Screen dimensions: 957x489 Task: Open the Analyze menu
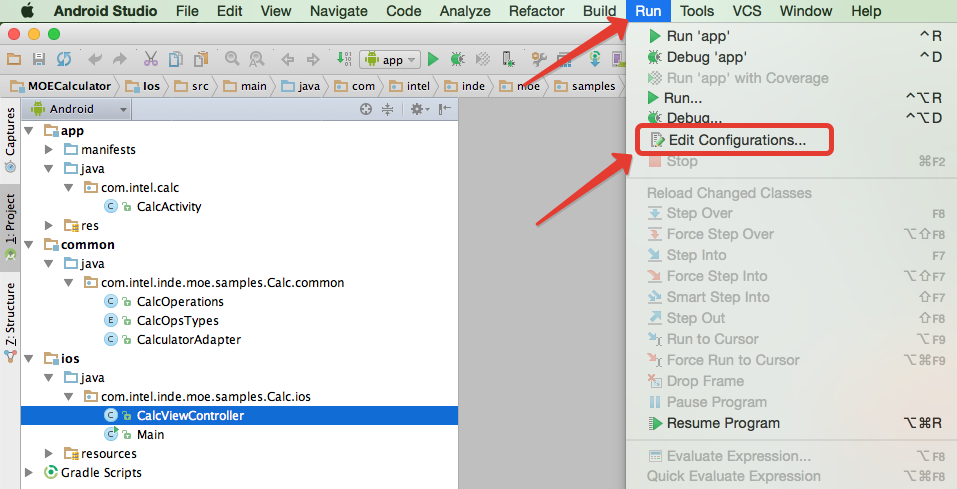tap(465, 11)
